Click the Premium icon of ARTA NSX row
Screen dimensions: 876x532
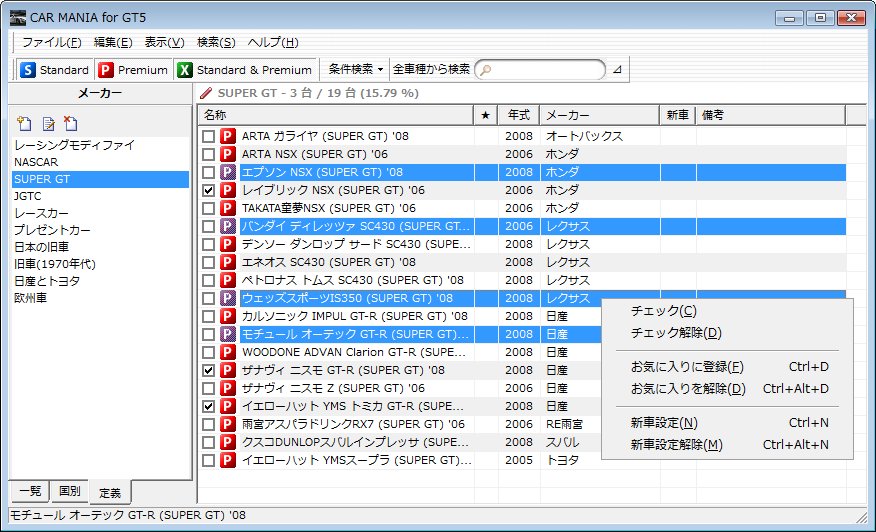point(227,154)
